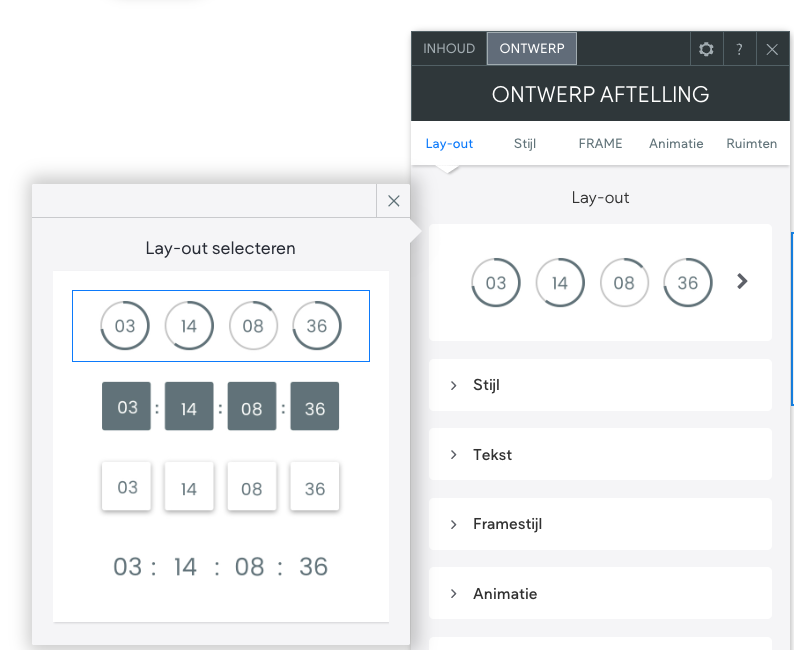The image size is (794, 650).
Task: Open the Stijl sub-tab
Action: click(525, 143)
